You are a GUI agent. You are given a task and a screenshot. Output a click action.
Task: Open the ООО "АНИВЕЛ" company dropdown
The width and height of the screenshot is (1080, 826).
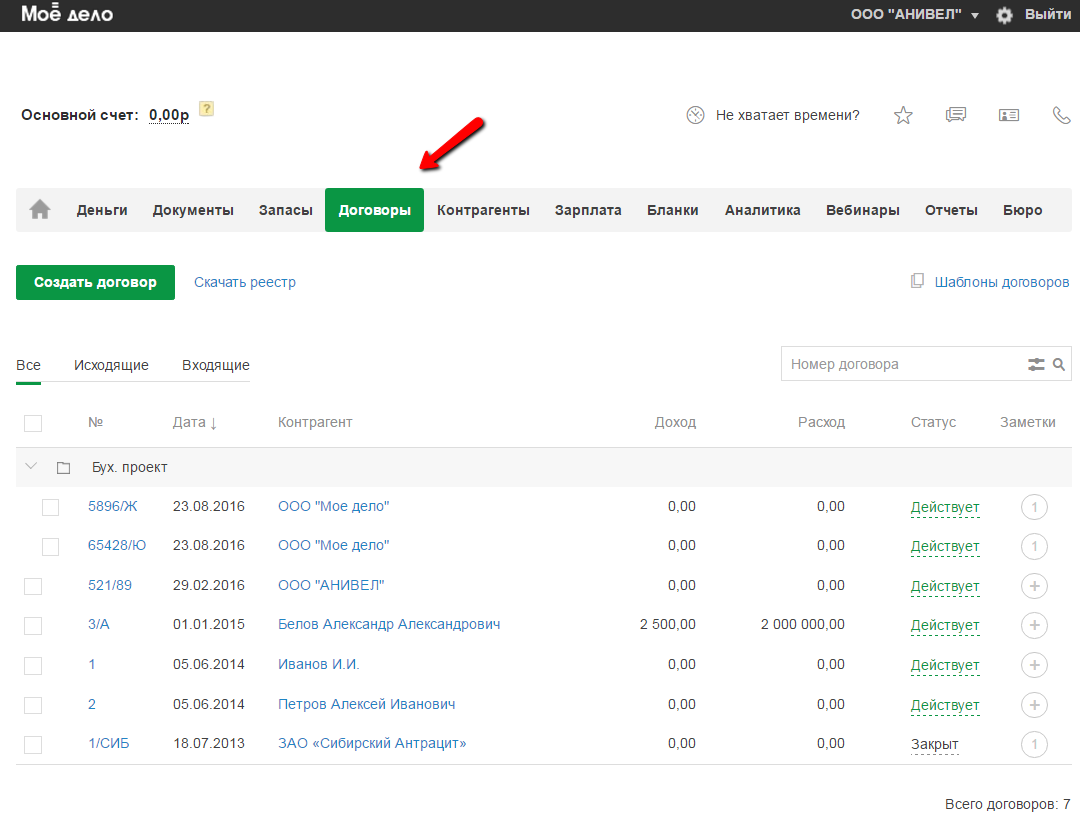coord(914,15)
